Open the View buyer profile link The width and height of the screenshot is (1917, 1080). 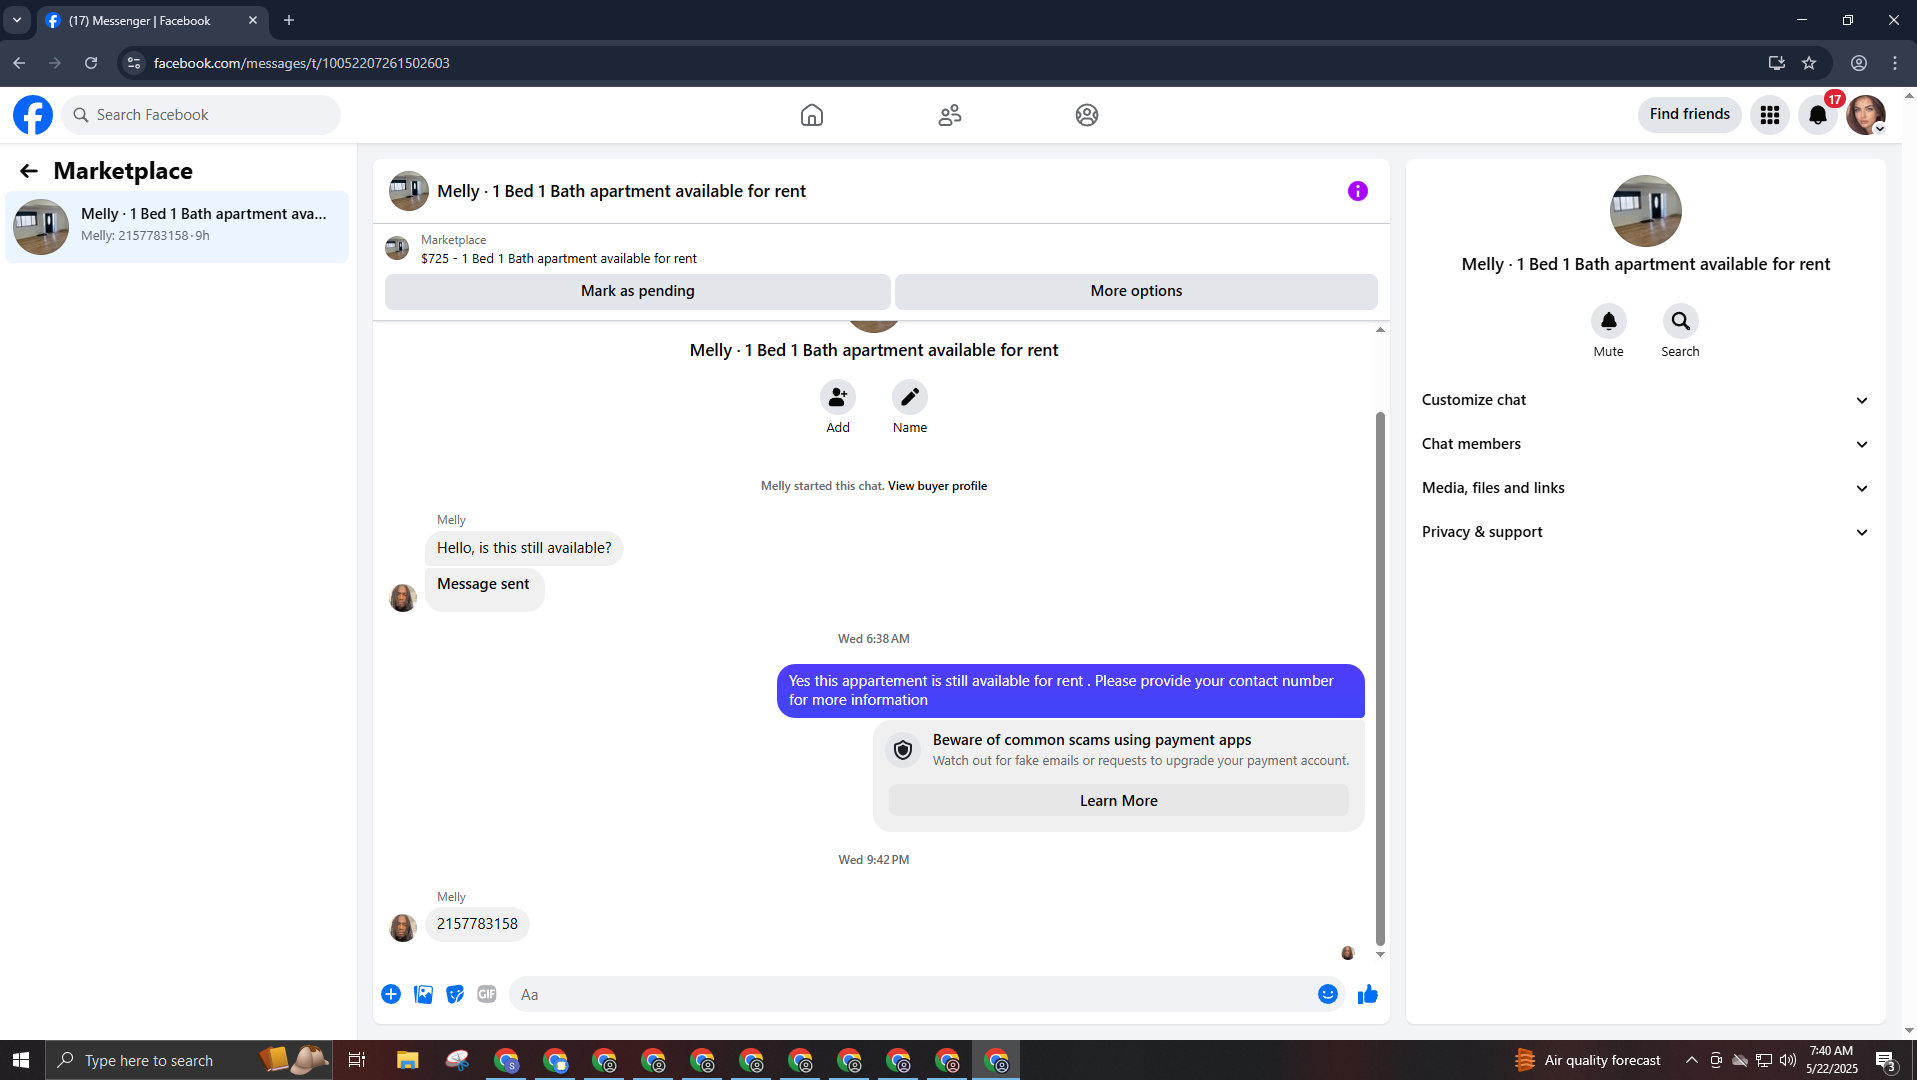click(937, 486)
